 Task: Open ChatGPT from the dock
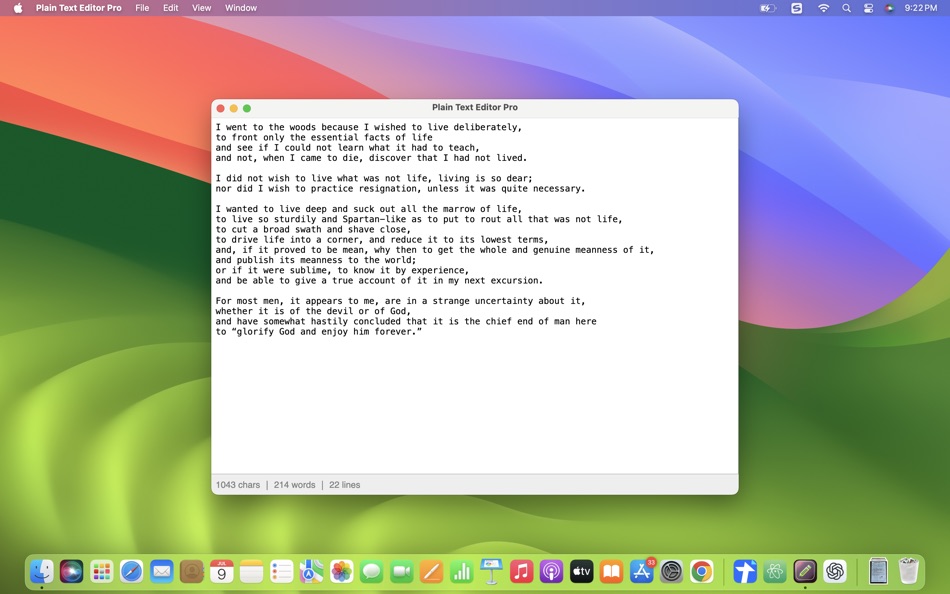[835, 571]
